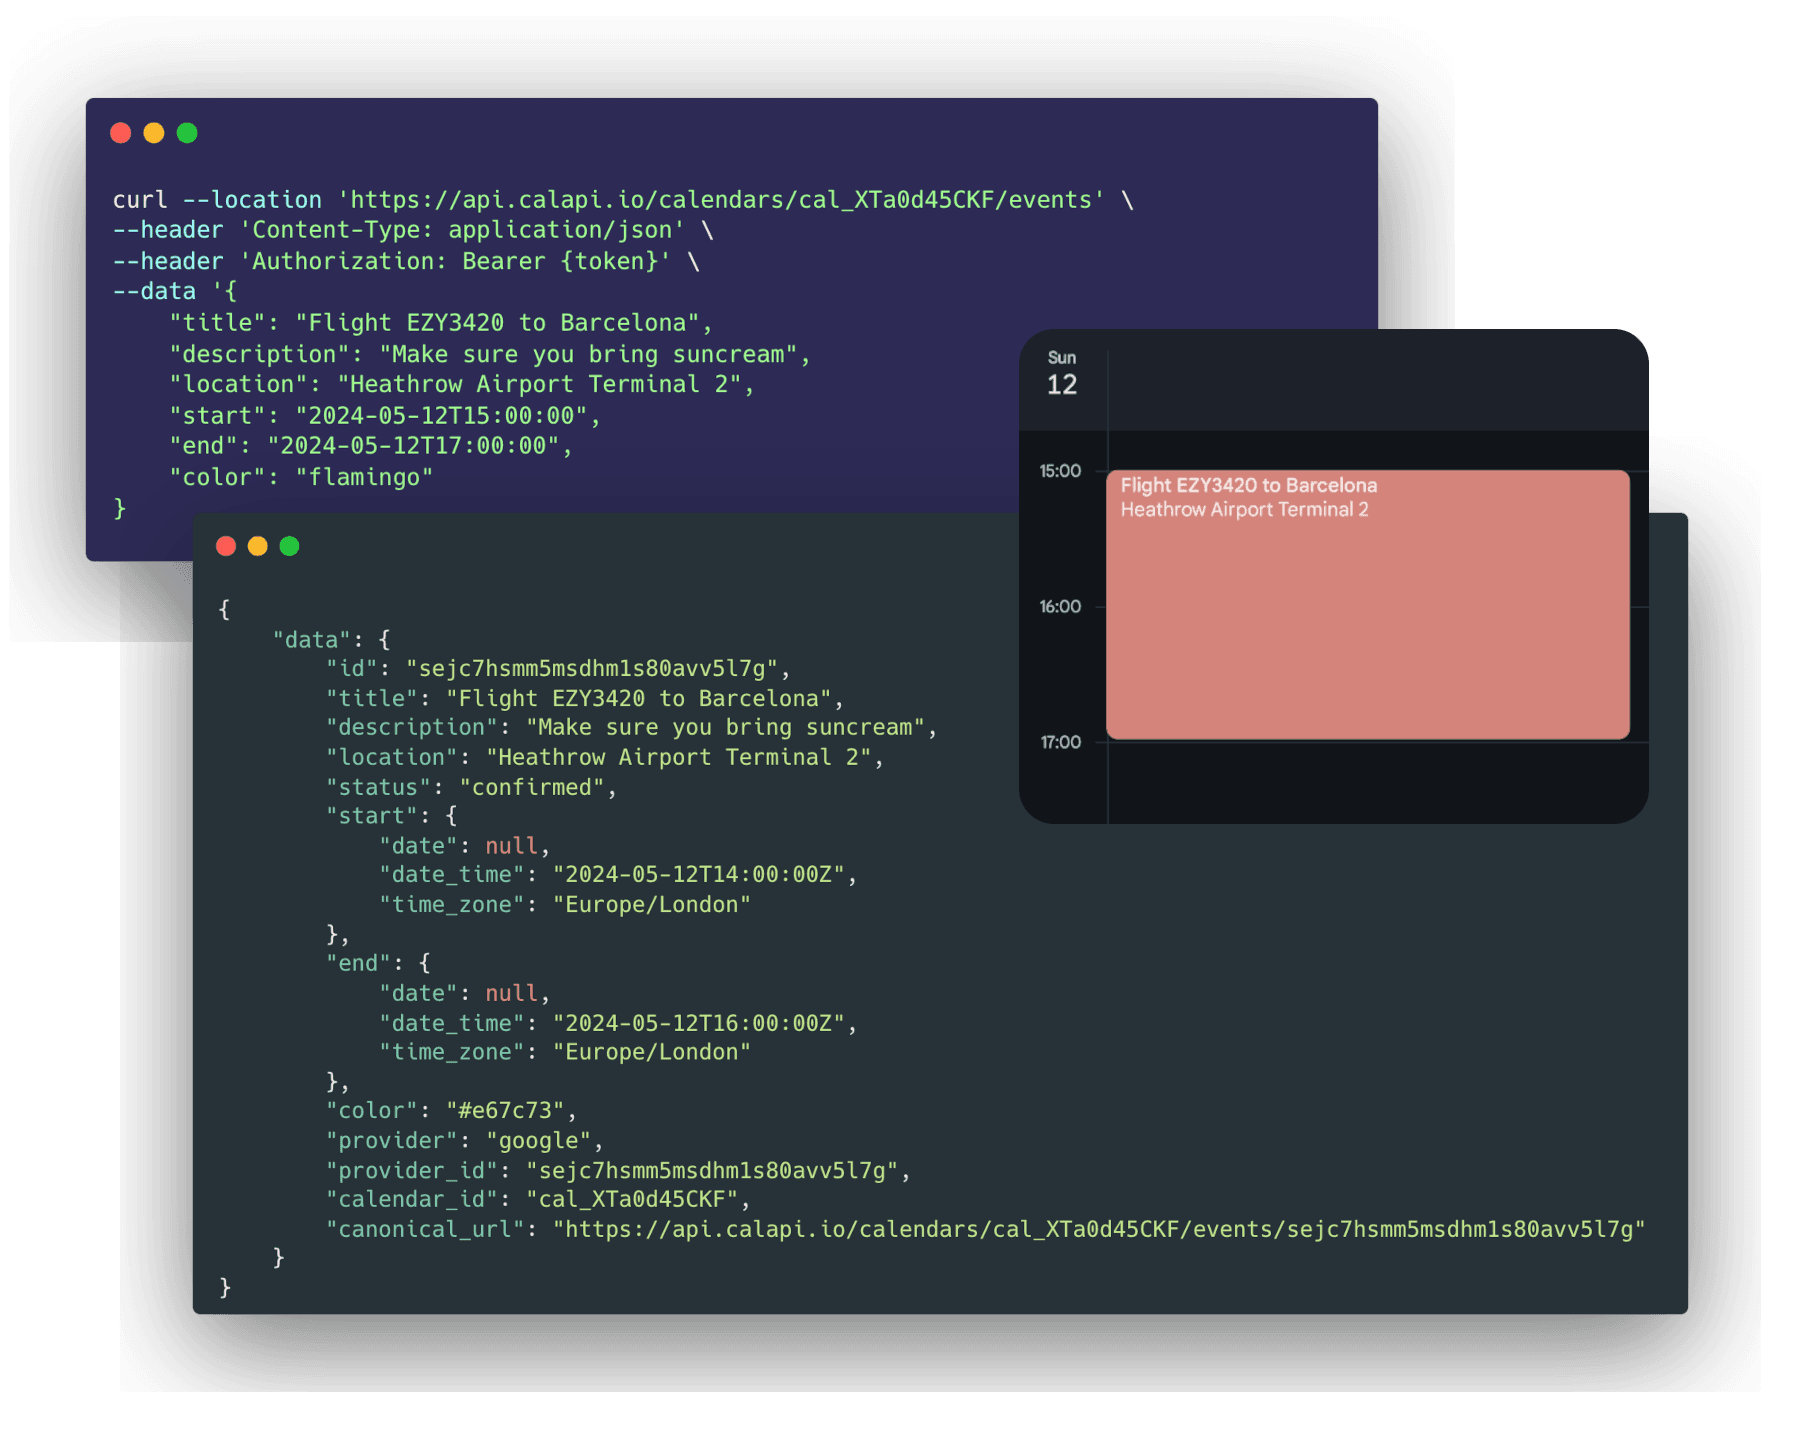The width and height of the screenshot is (1805, 1442).
Task: Click the 17:00 time label in calendar
Action: pos(1060,742)
